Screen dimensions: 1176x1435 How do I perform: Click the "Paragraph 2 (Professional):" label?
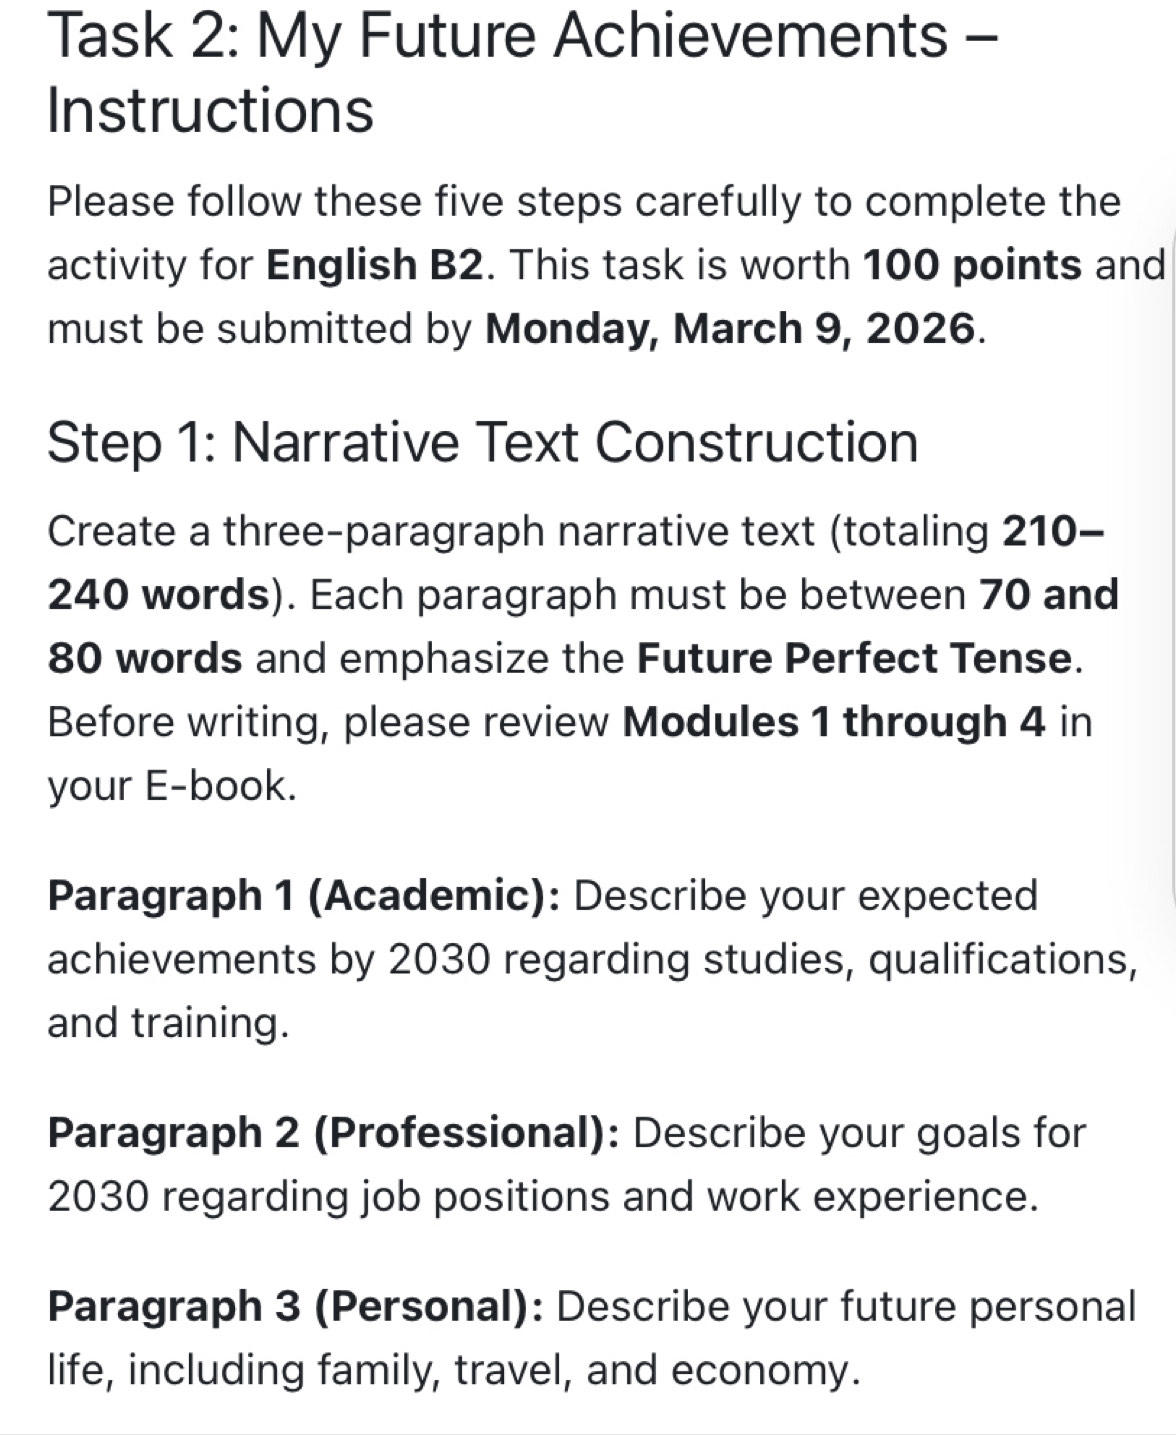click(333, 1133)
